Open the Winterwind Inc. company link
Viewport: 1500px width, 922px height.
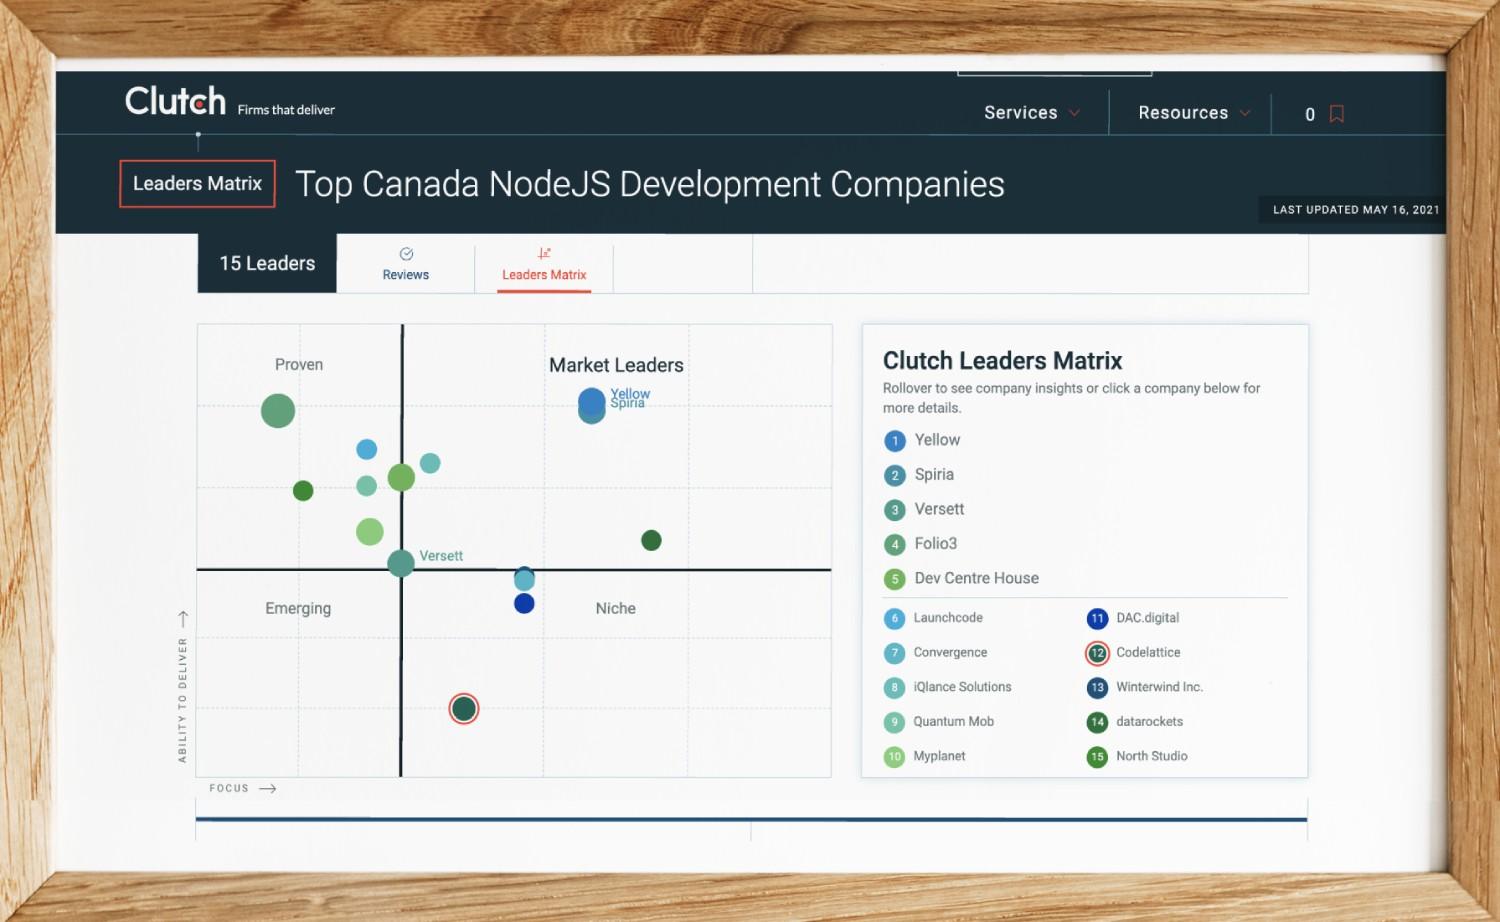(x=1159, y=688)
